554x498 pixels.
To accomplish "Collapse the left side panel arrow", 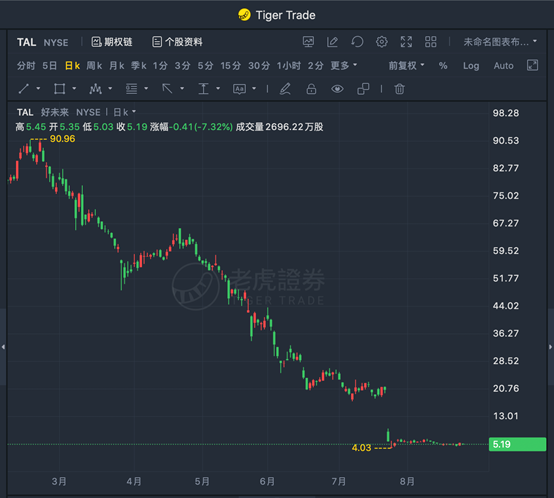I will click(x=3, y=347).
